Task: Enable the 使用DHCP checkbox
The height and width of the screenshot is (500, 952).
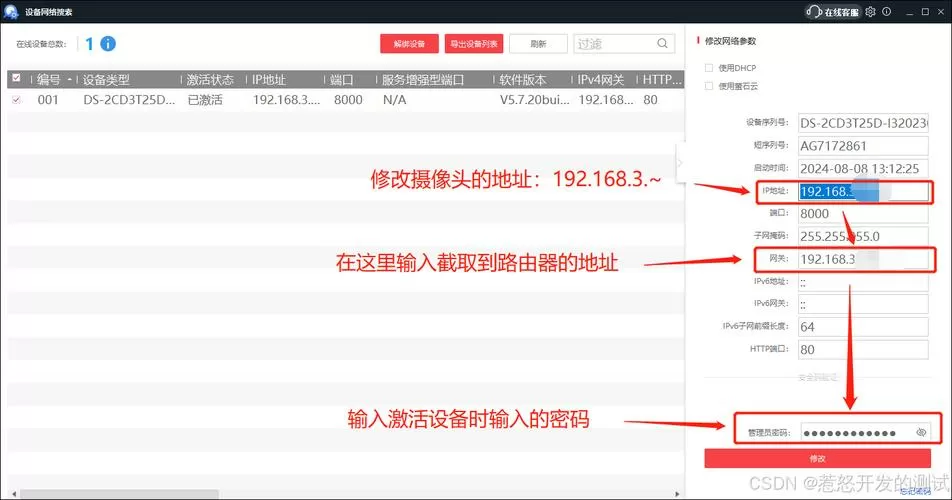Action: pos(709,68)
